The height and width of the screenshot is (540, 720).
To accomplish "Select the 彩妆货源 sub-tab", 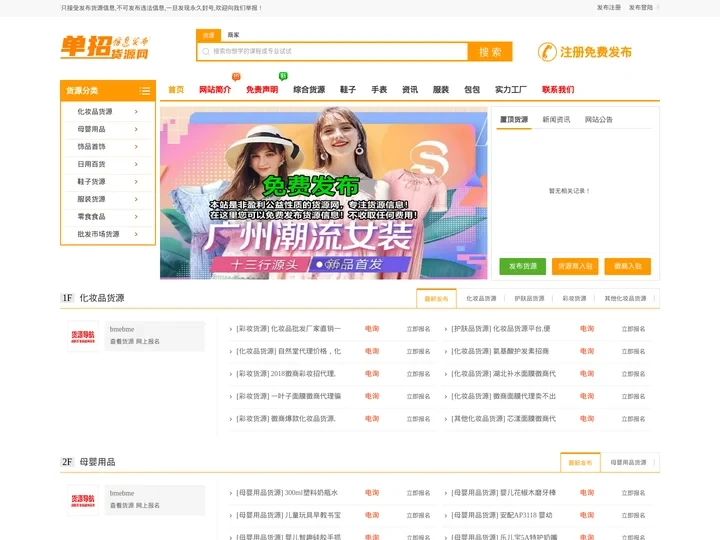I will click(x=574, y=298).
